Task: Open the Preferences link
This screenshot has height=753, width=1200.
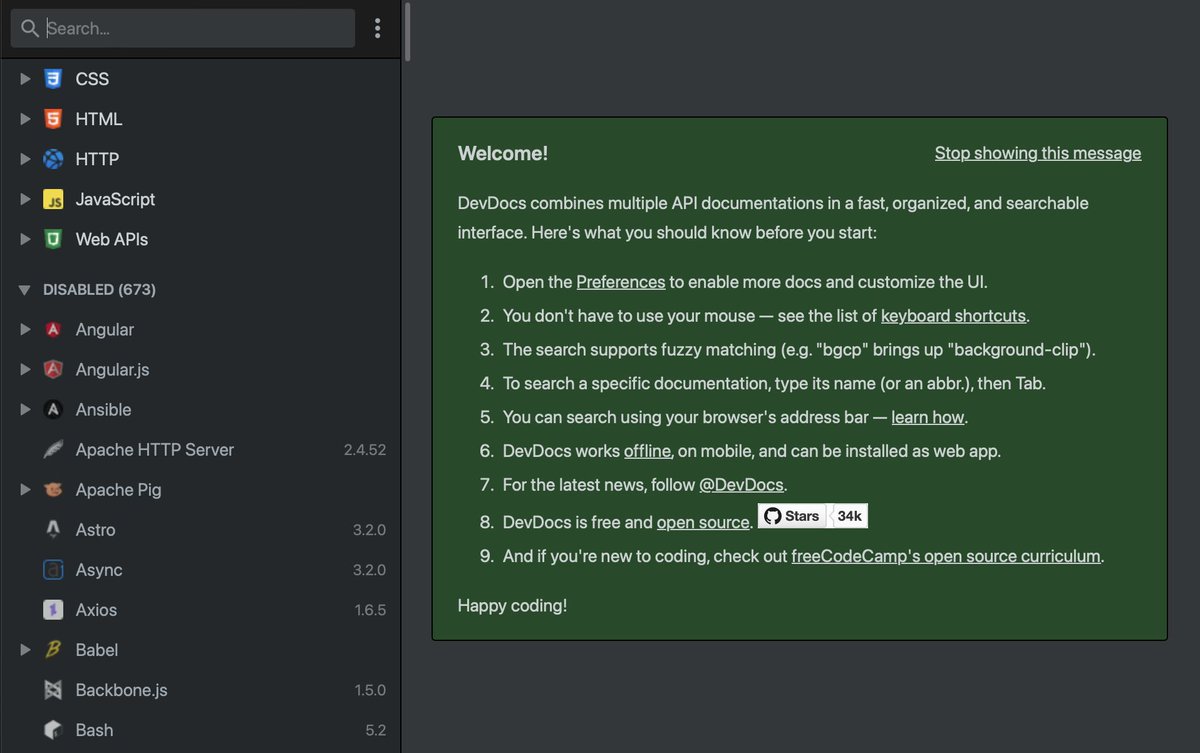Action: point(621,282)
